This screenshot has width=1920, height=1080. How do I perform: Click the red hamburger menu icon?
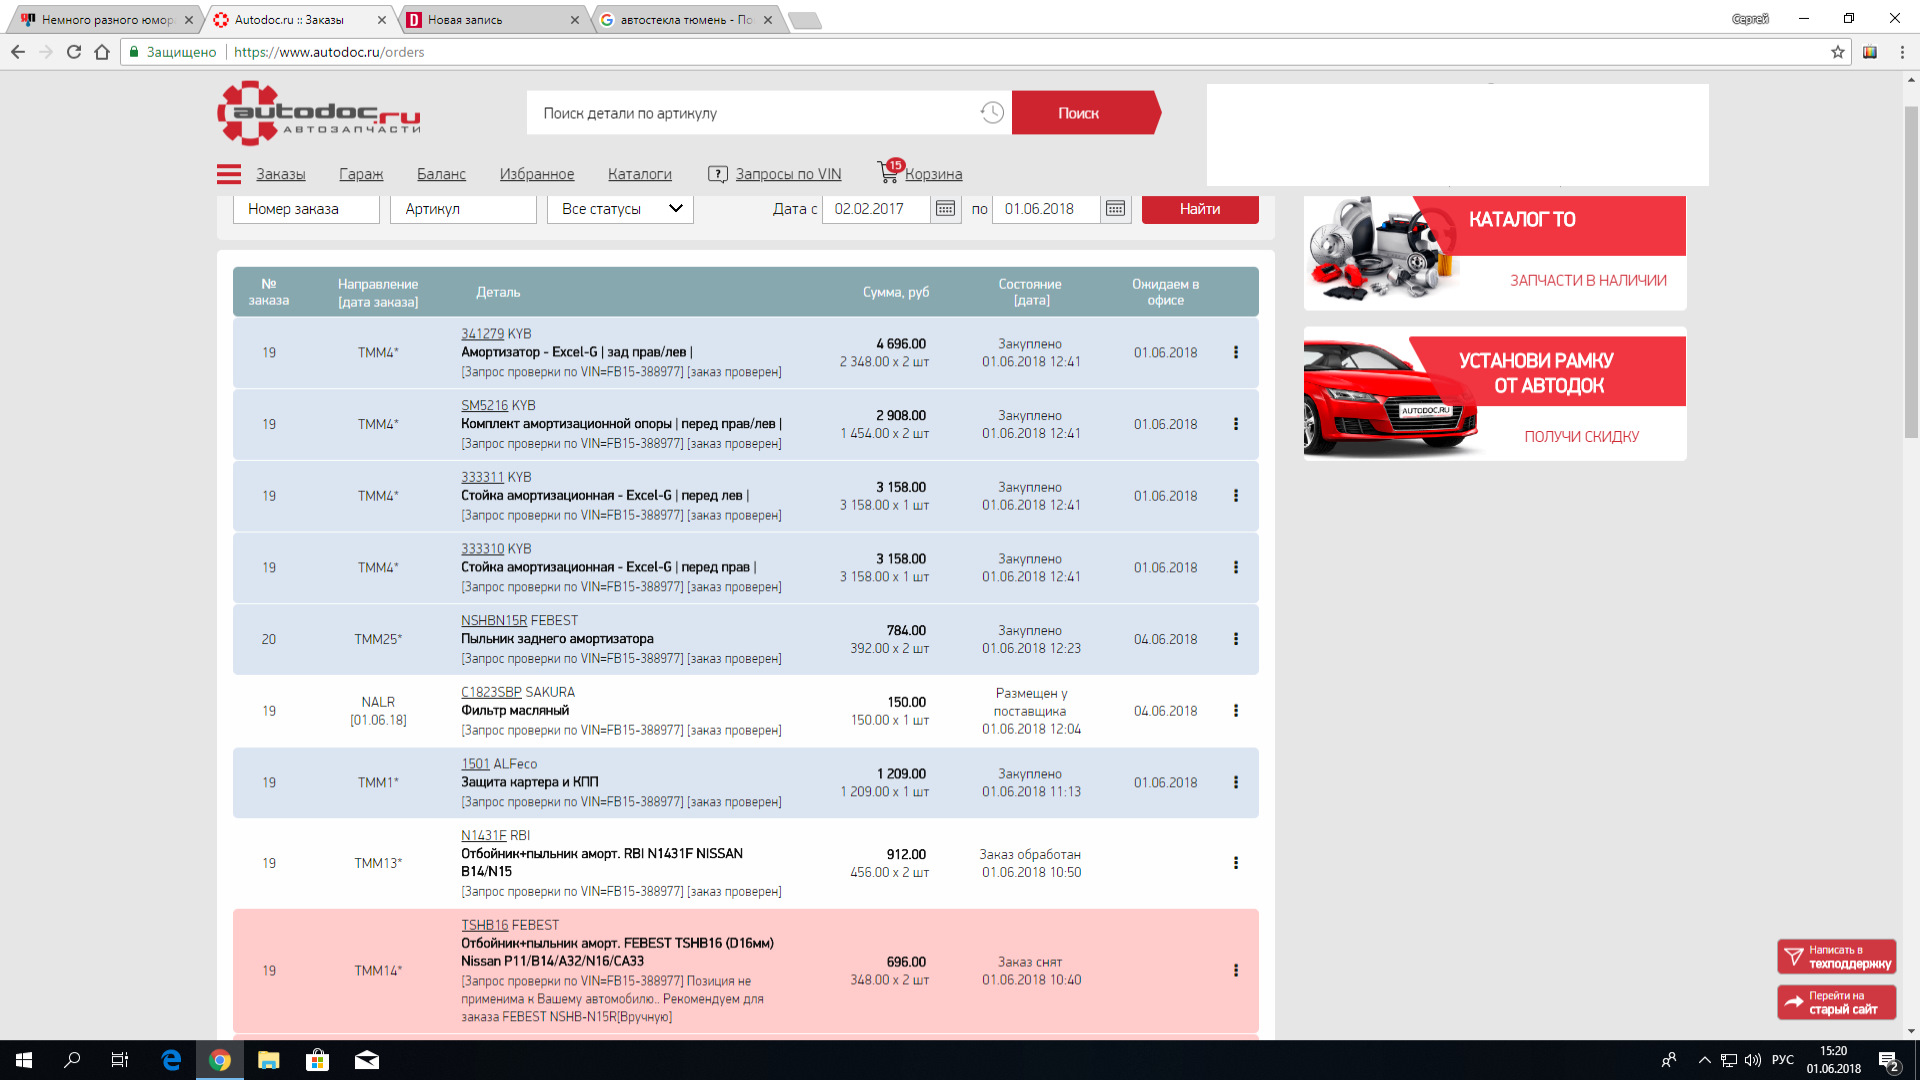click(x=229, y=174)
